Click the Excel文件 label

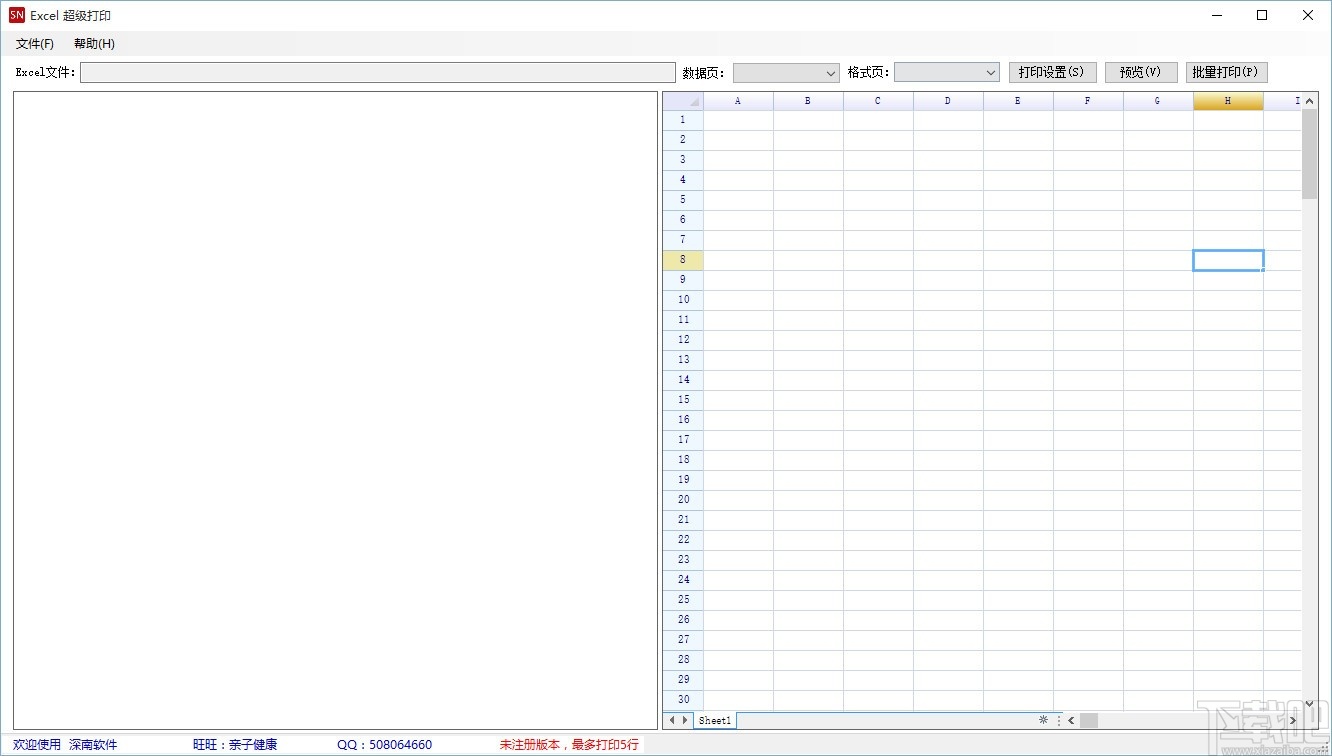tap(46, 73)
